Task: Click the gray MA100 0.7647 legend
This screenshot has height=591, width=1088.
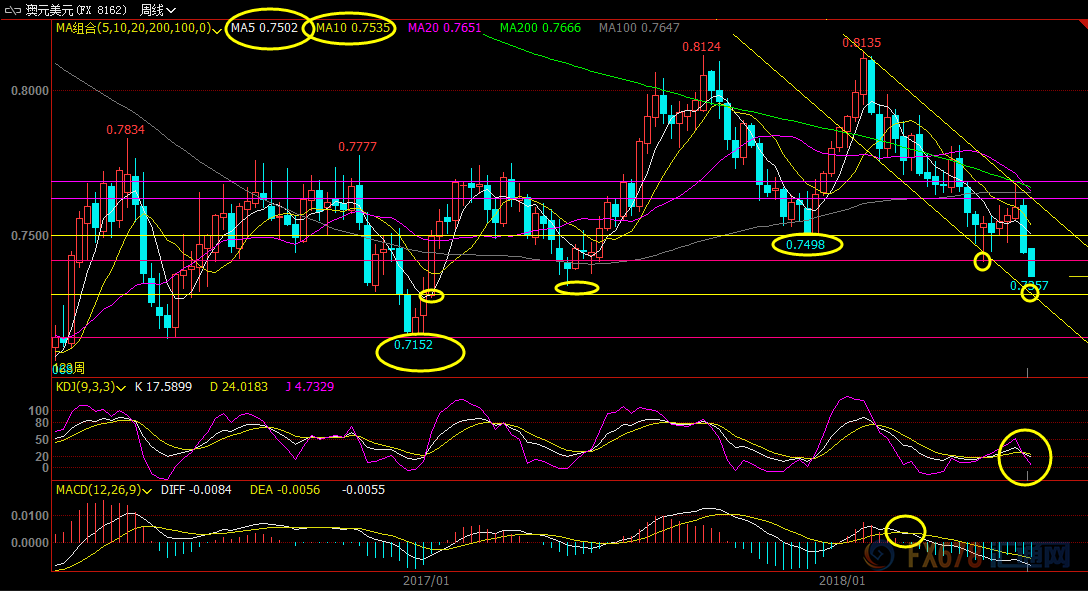Action: click(x=638, y=28)
